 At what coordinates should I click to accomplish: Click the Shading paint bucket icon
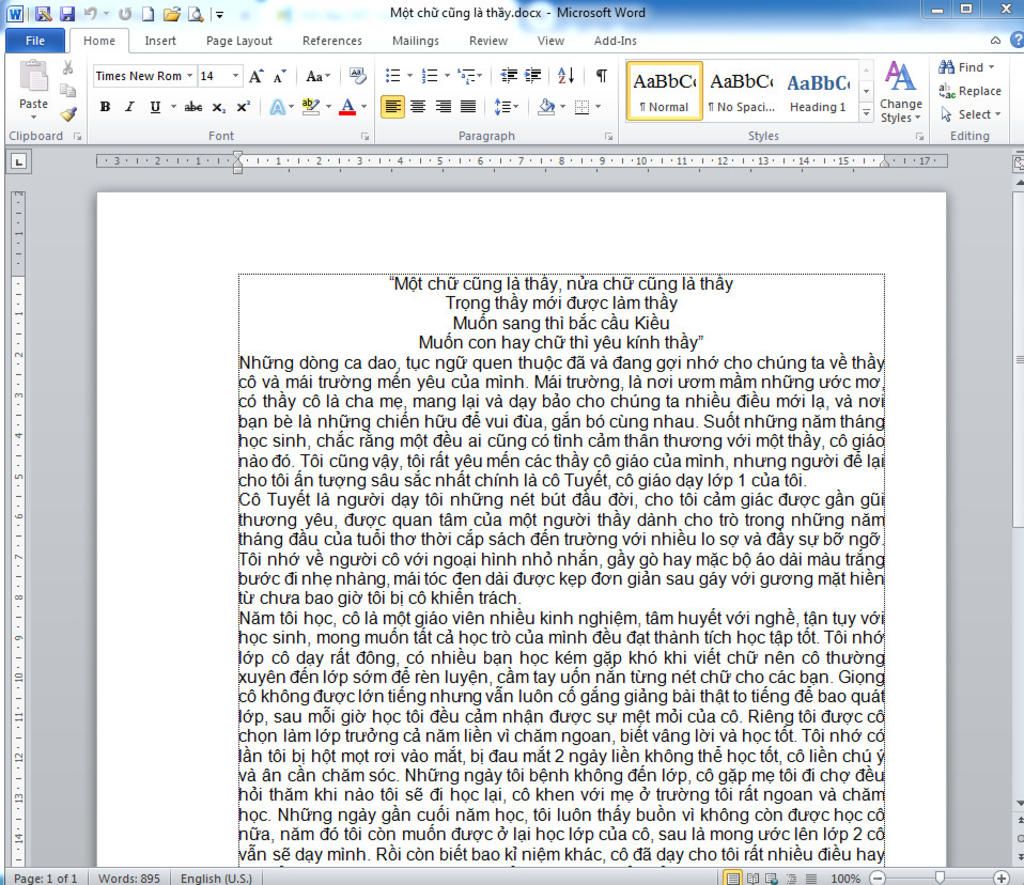point(547,106)
